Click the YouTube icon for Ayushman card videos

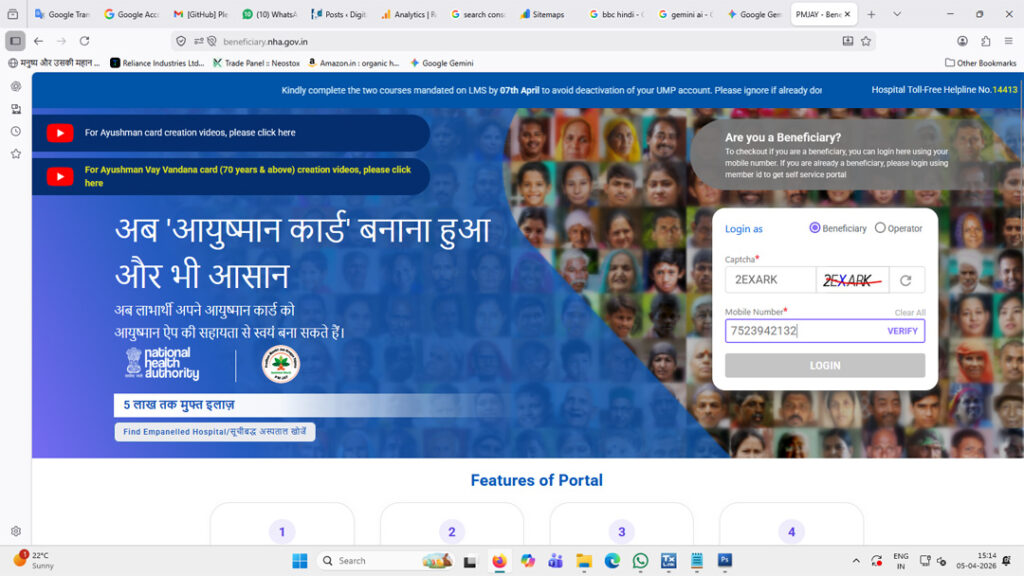[x=60, y=133]
